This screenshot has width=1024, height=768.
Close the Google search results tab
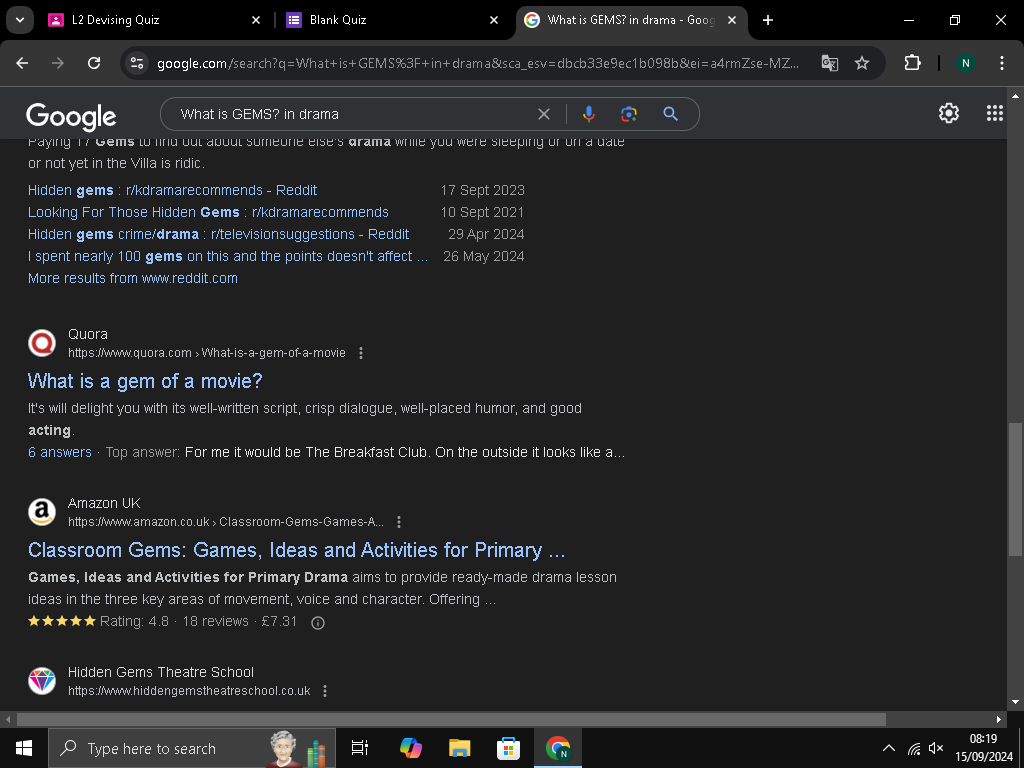[x=732, y=20]
